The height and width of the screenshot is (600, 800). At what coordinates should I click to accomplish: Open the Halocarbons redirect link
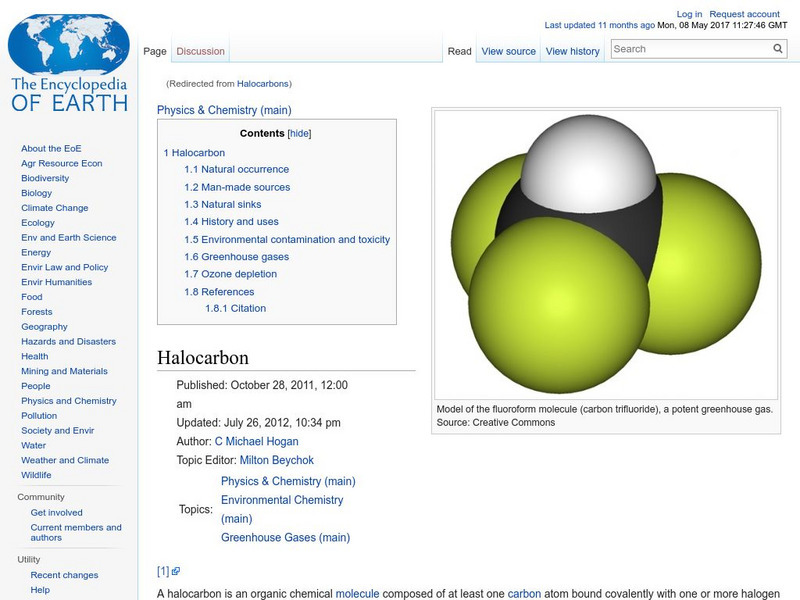click(x=256, y=84)
